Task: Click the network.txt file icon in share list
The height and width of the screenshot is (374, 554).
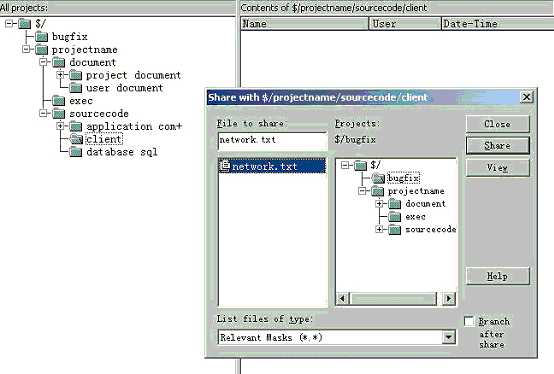Action: pyautogui.click(x=225, y=166)
